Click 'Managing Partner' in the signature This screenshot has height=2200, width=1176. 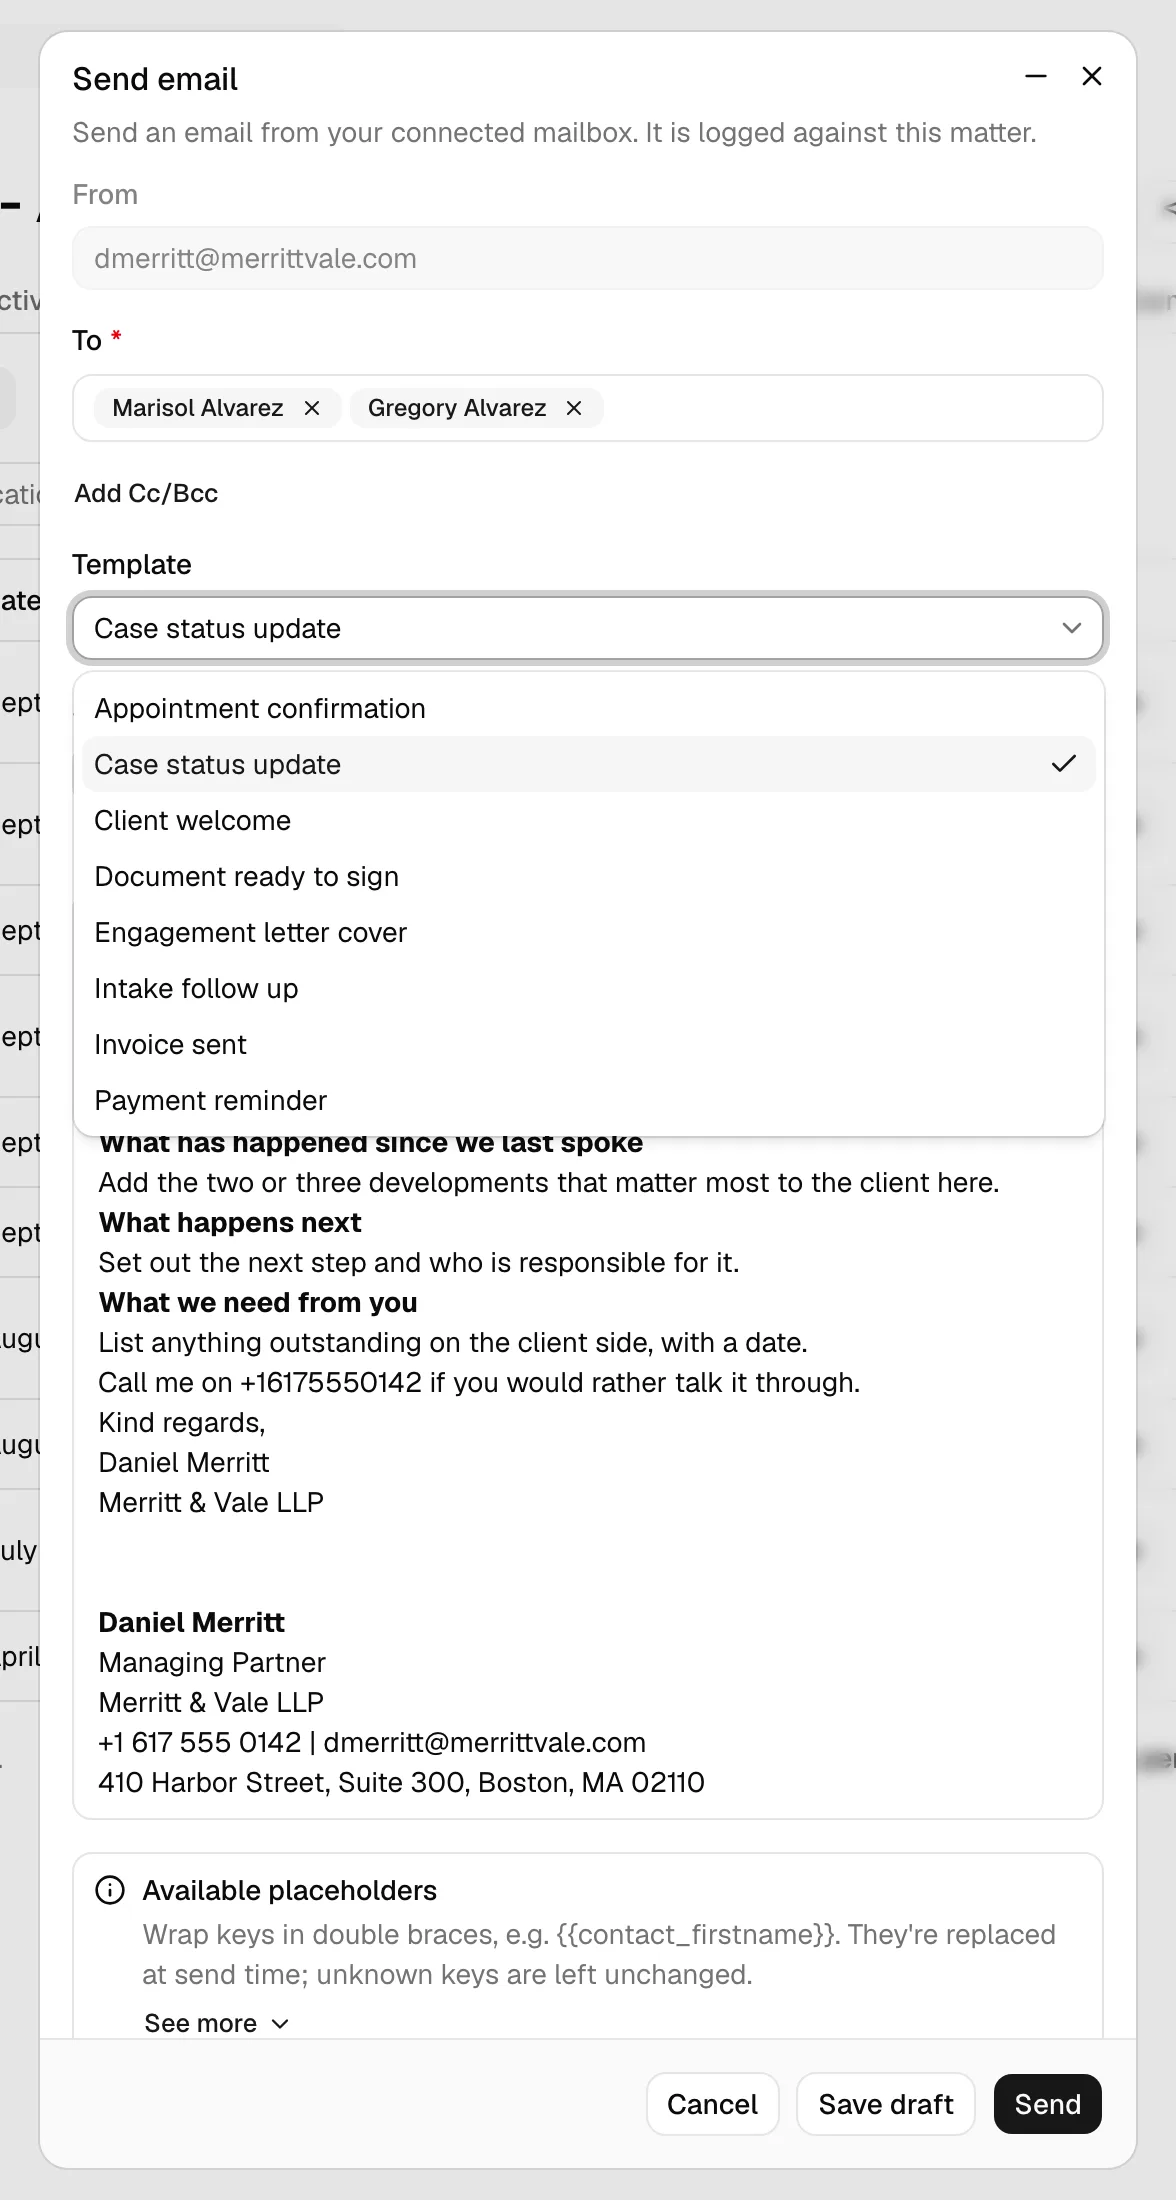pyautogui.click(x=212, y=1662)
